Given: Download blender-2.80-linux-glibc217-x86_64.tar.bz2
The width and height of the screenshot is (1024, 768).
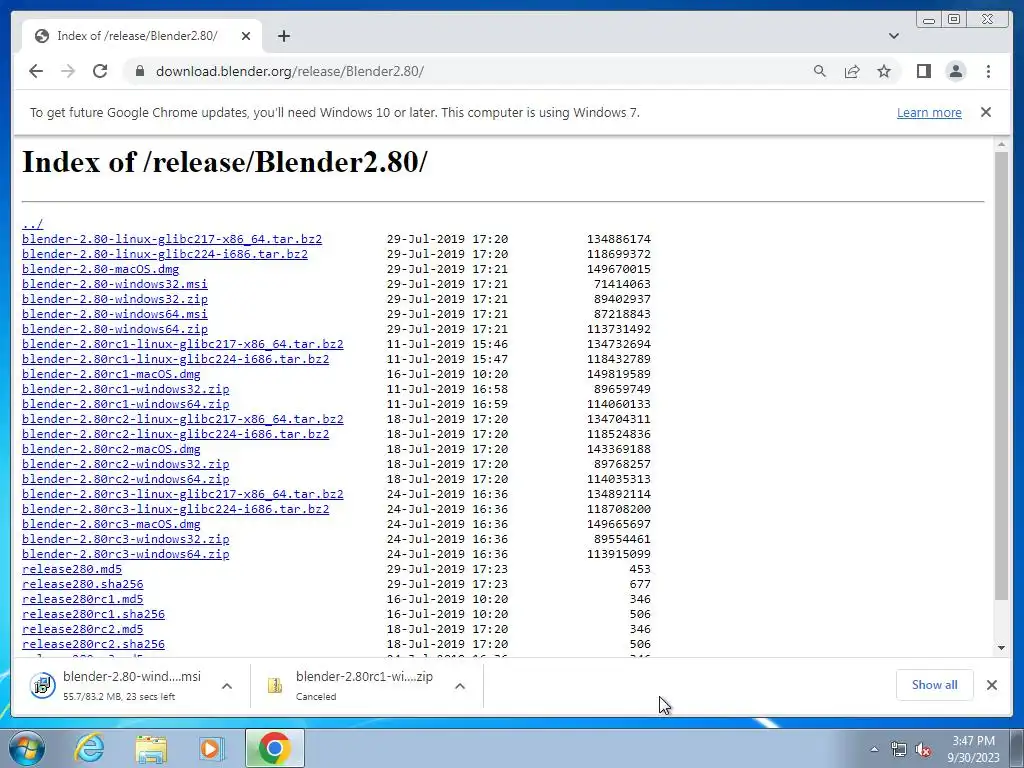Looking at the screenshot, I should pos(172,239).
